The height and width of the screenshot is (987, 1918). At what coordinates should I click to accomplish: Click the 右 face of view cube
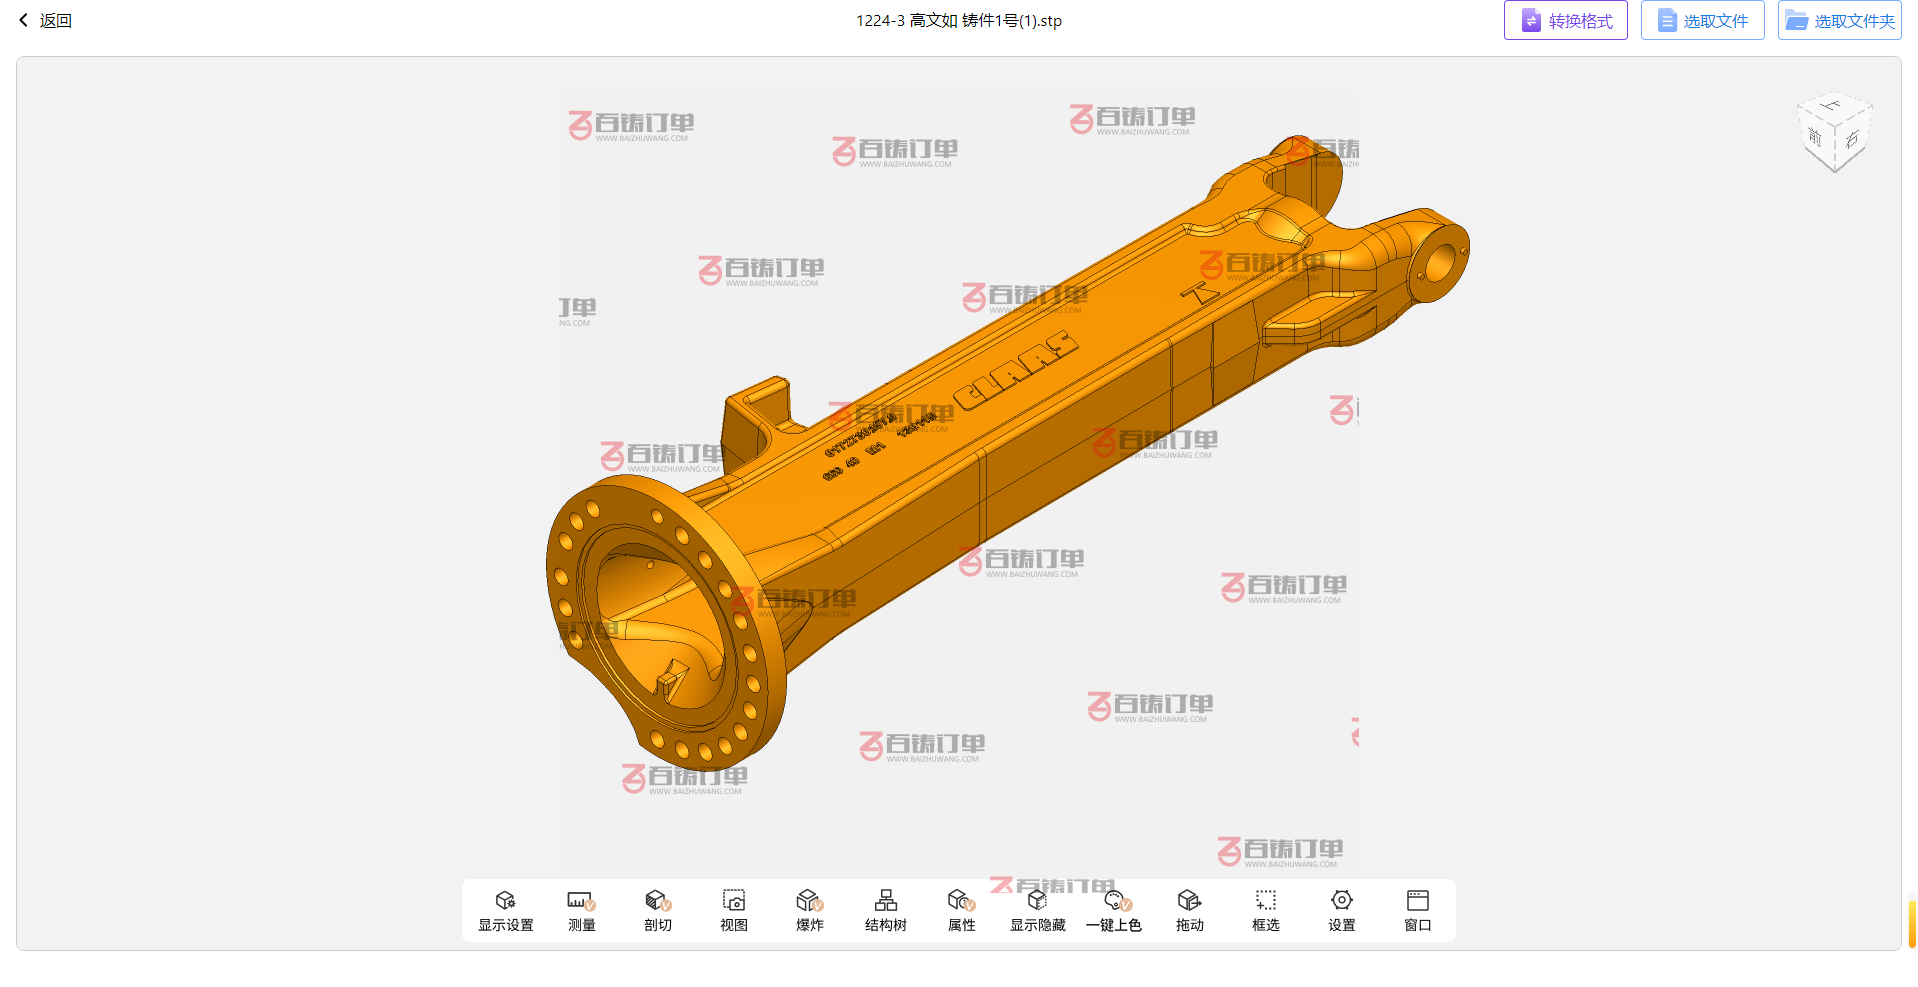(x=1852, y=139)
